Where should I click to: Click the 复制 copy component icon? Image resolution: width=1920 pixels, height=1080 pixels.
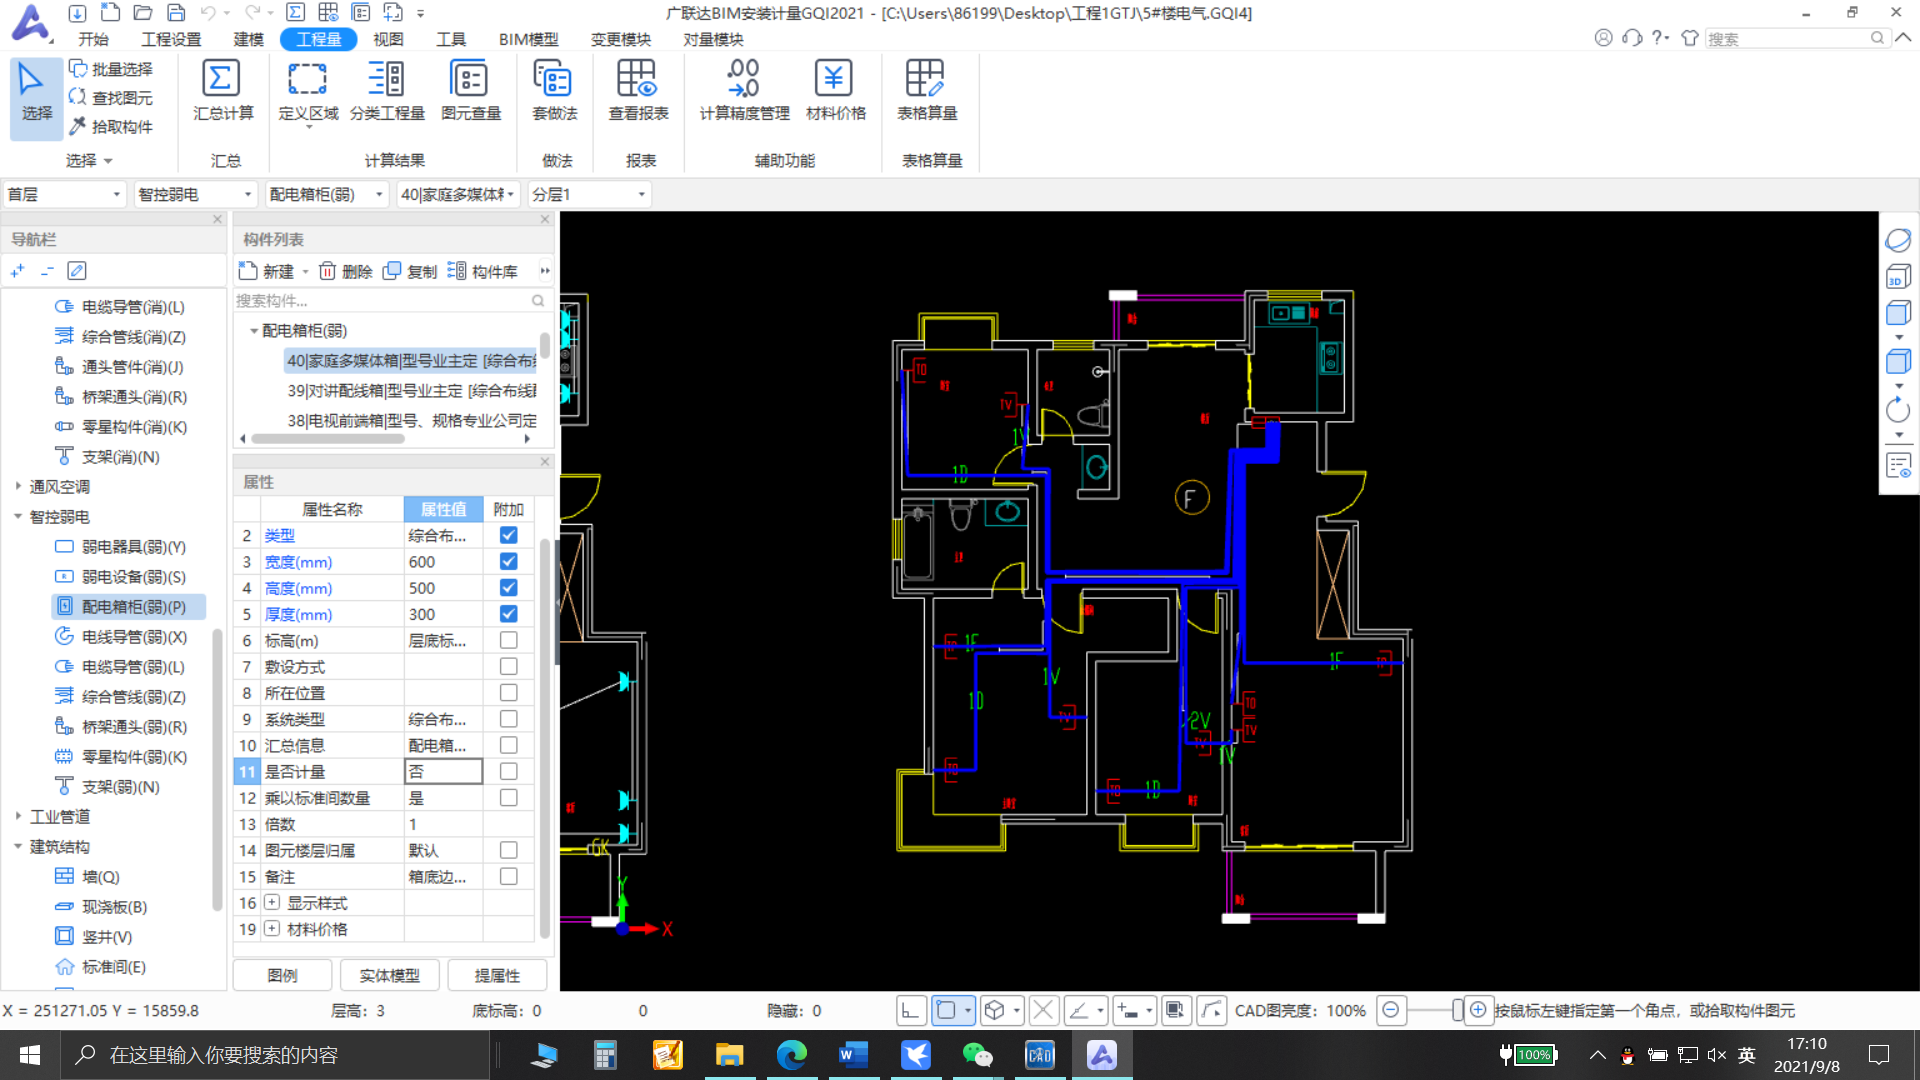[x=410, y=271]
